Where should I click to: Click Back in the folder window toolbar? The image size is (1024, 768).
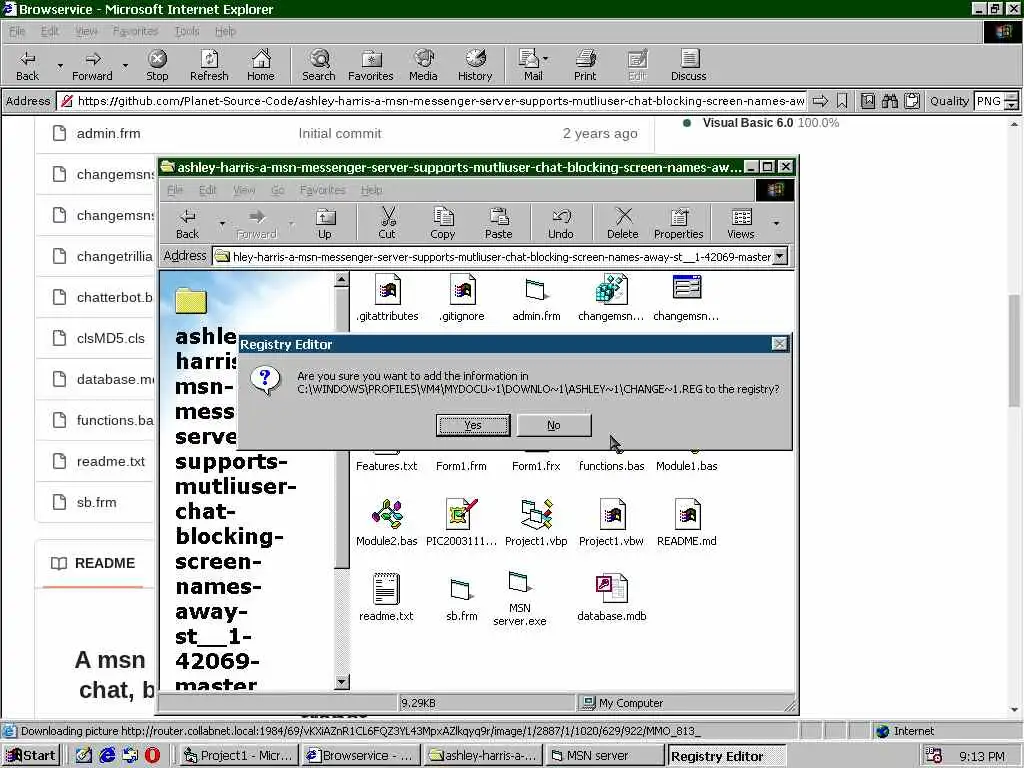(x=187, y=223)
